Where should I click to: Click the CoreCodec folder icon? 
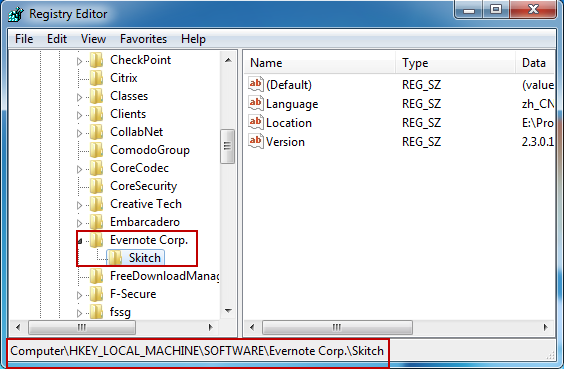point(96,168)
